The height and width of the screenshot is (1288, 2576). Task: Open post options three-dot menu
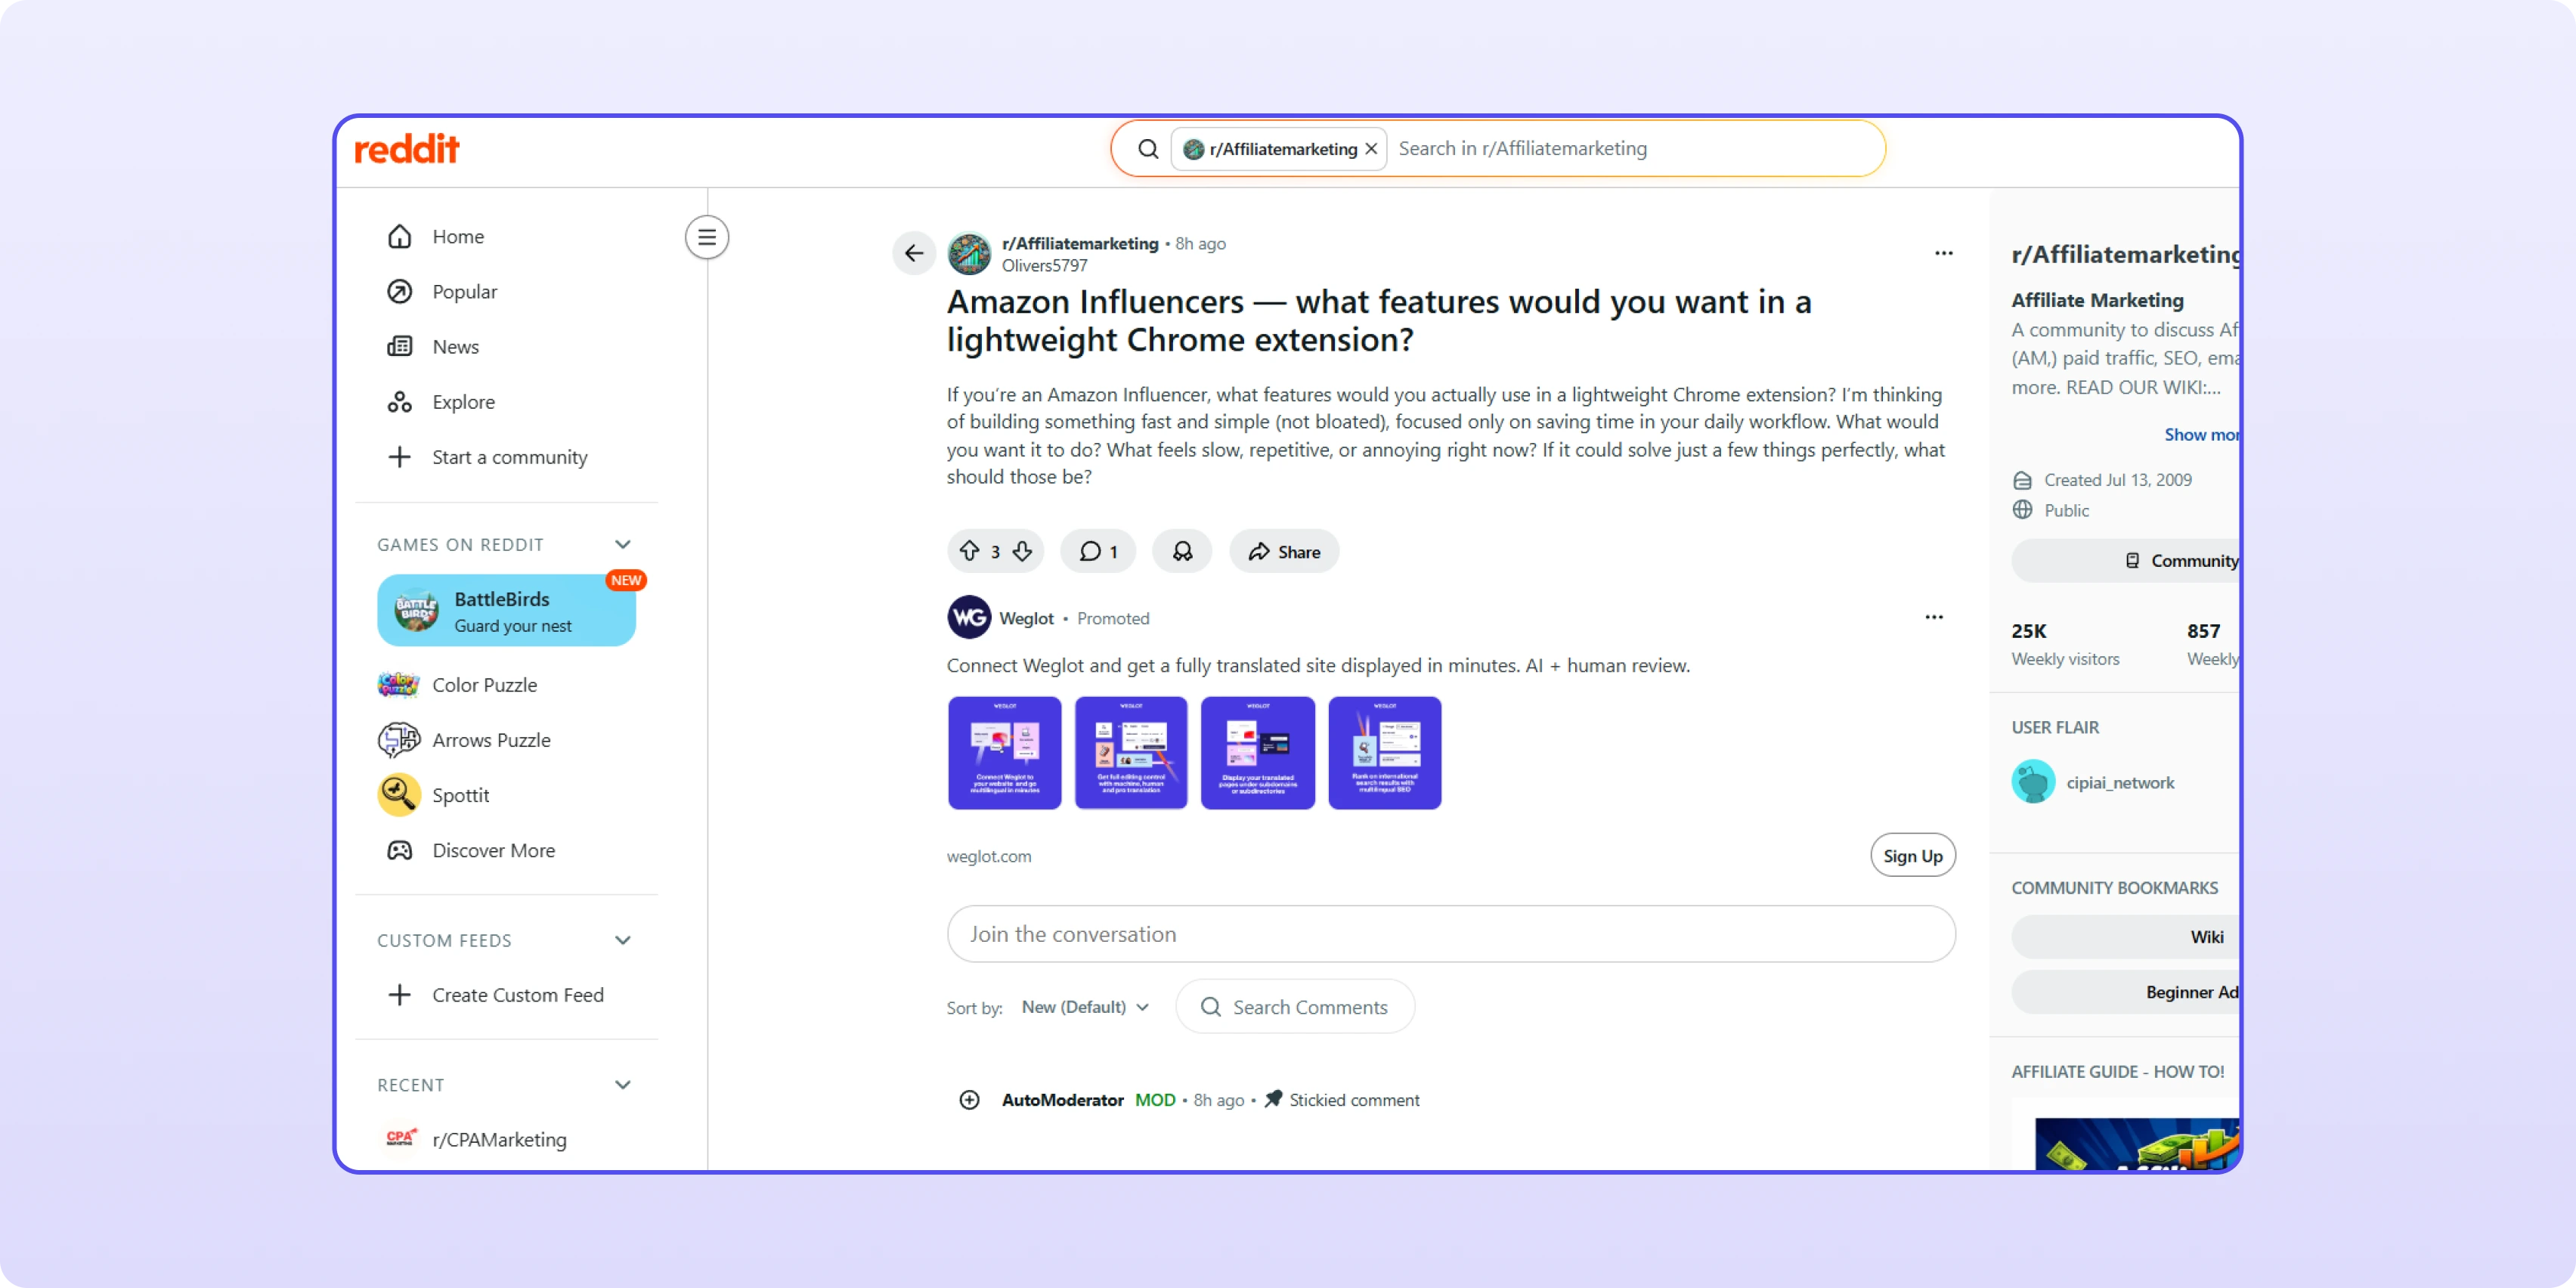click(x=1943, y=253)
